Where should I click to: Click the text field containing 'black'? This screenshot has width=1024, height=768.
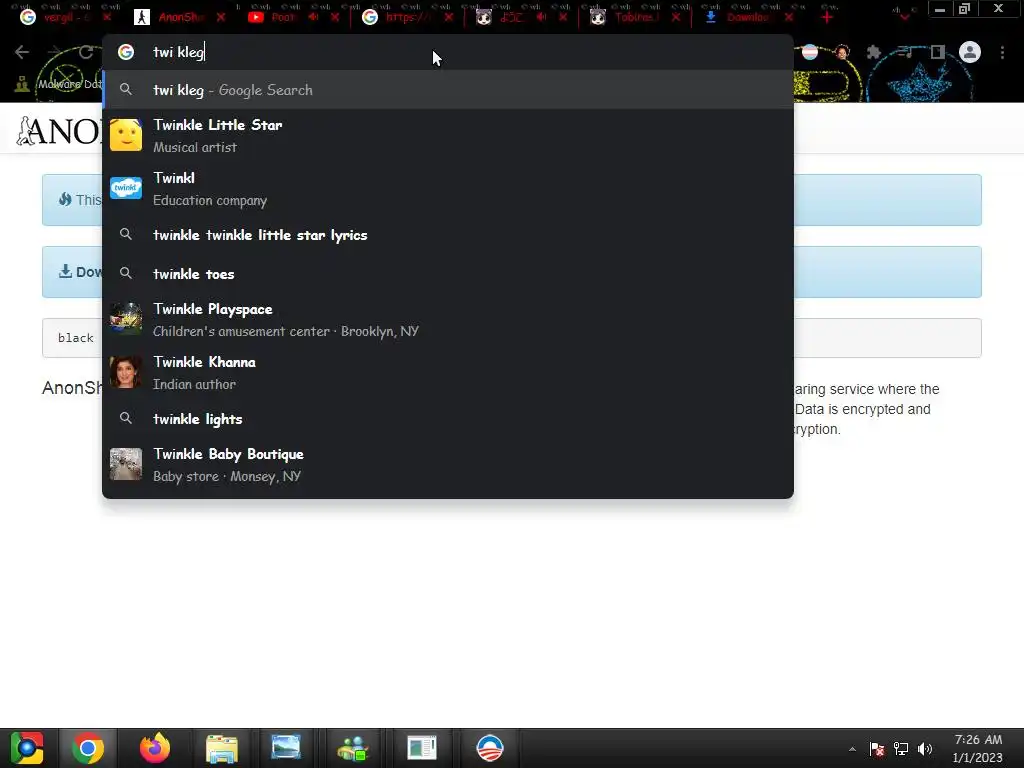(x=511, y=338)
